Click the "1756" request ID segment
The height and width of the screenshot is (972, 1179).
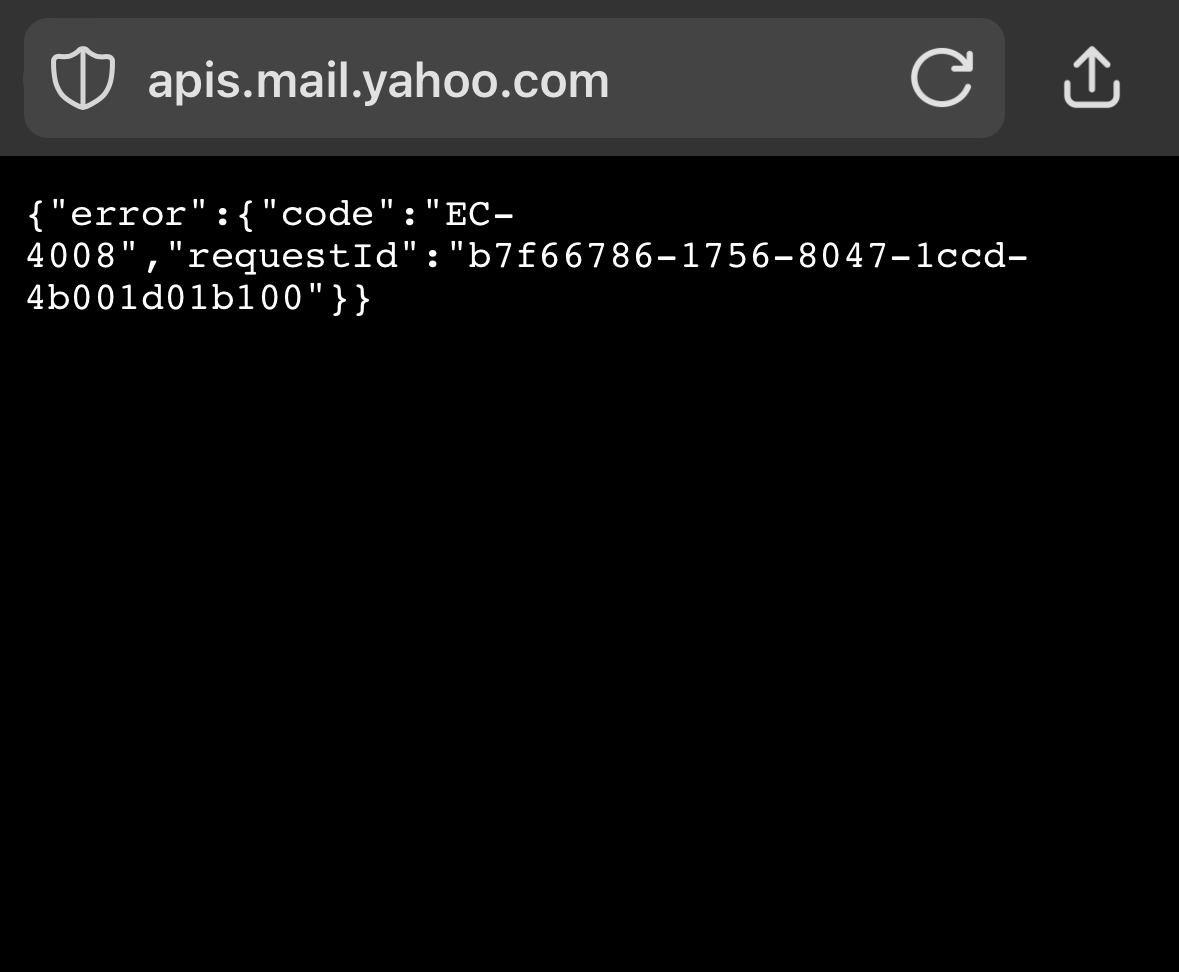(726, 256)
